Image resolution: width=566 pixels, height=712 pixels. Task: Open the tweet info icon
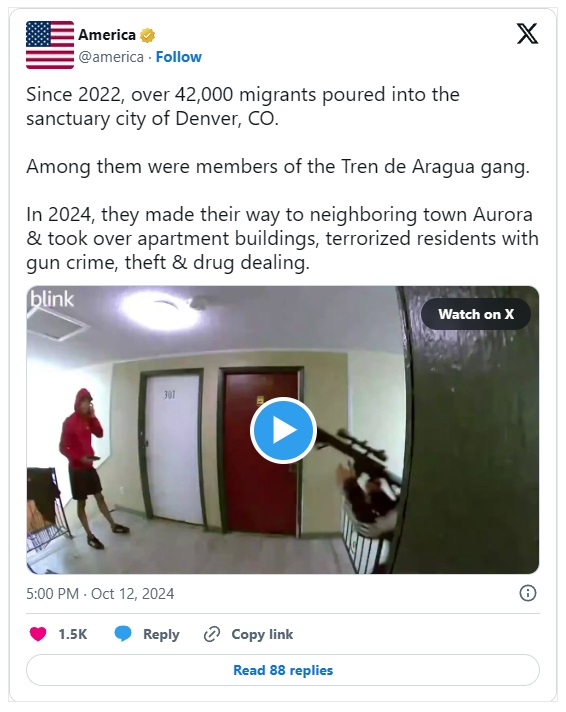tap(527, 593)
